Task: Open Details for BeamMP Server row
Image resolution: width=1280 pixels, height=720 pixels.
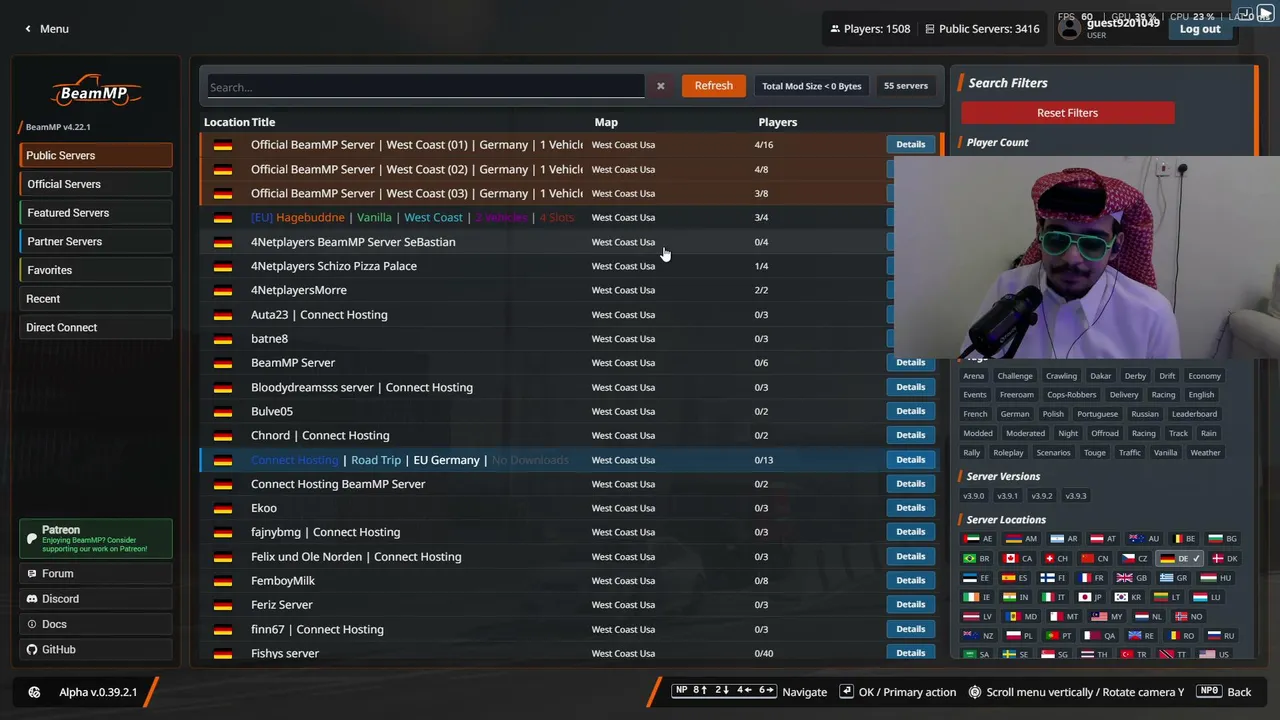Action: tap(910, 363)
